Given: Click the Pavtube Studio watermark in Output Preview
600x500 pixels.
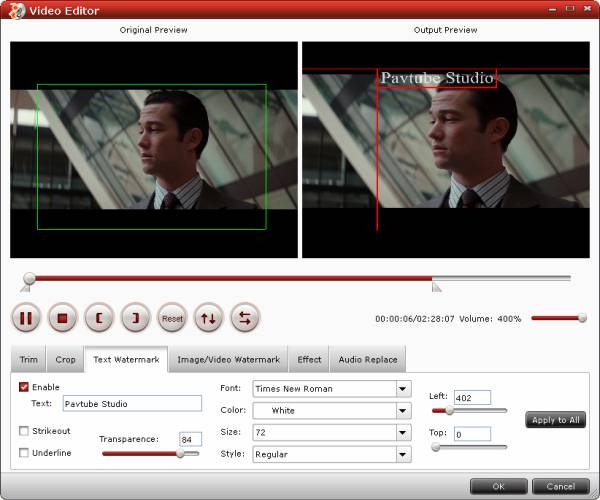Looking at the screenshot, I should (437, 78).
